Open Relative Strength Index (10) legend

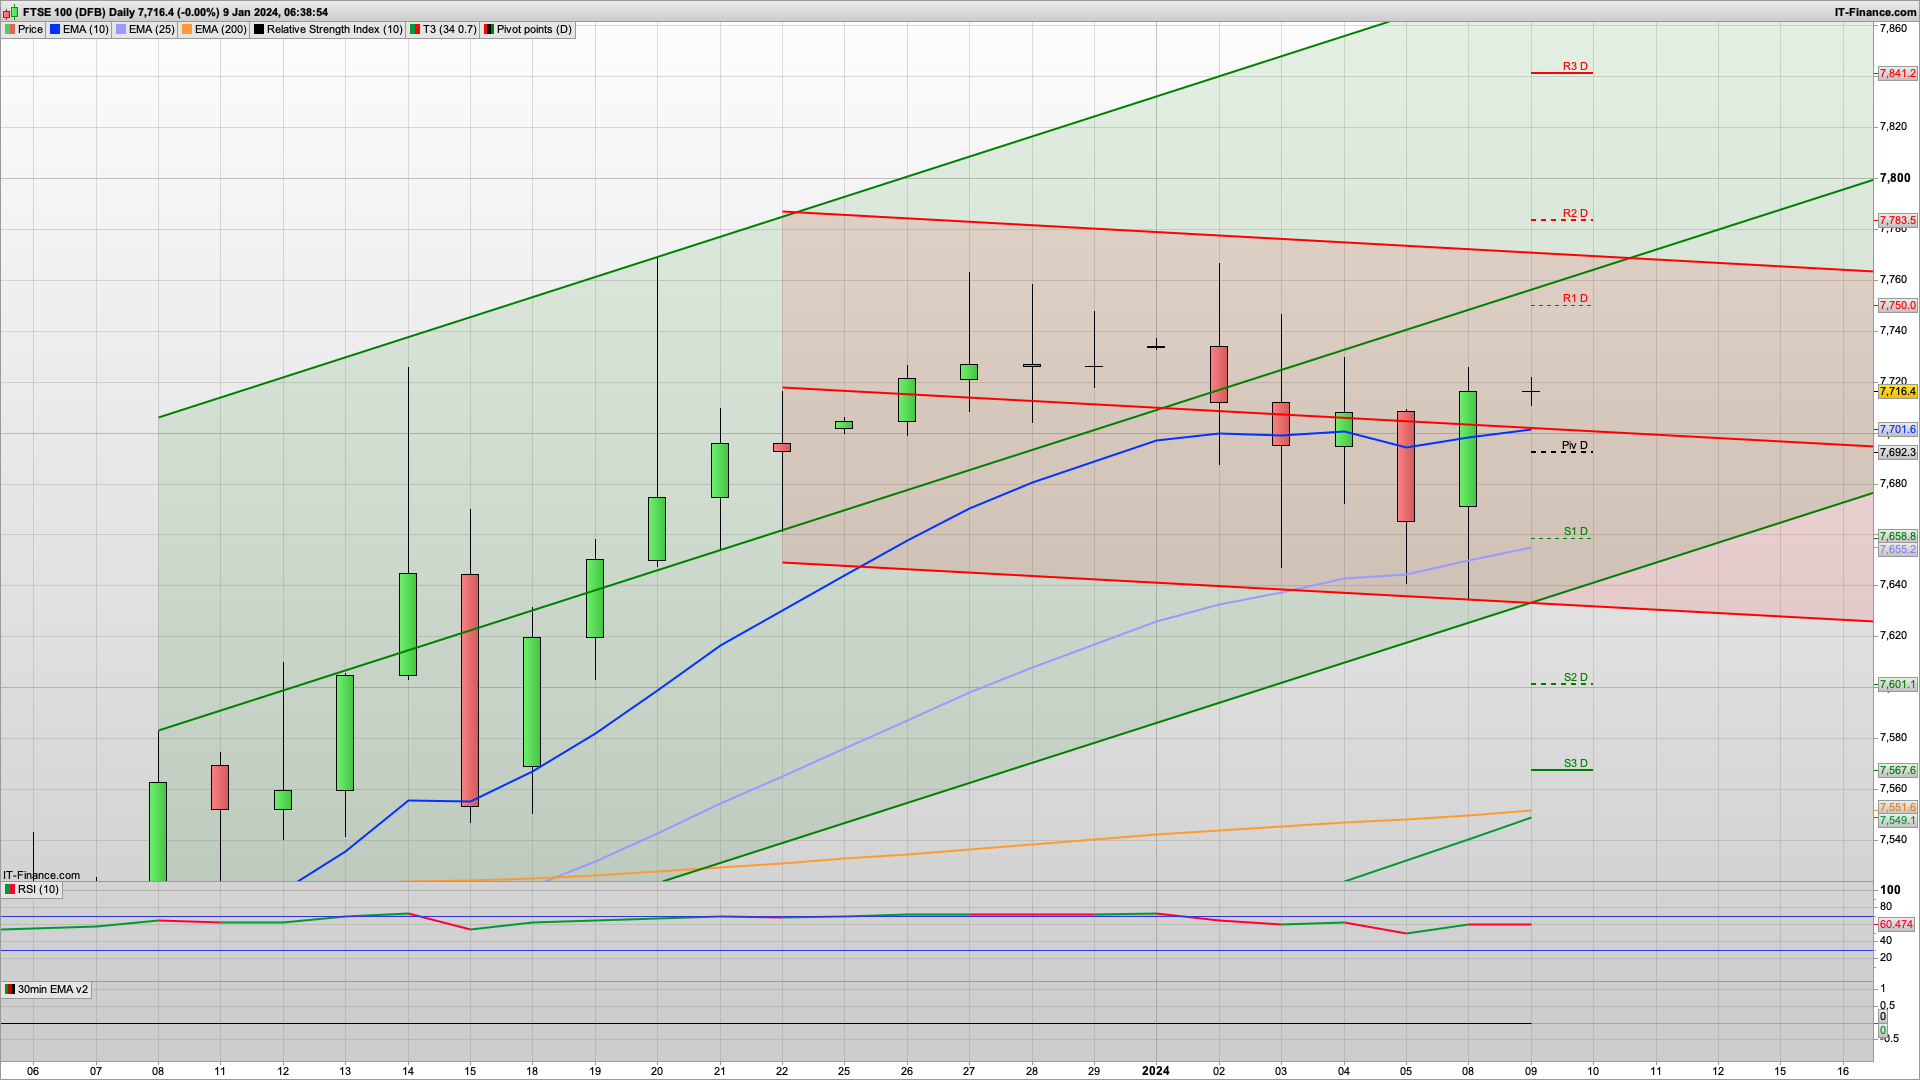coord(328,29)
